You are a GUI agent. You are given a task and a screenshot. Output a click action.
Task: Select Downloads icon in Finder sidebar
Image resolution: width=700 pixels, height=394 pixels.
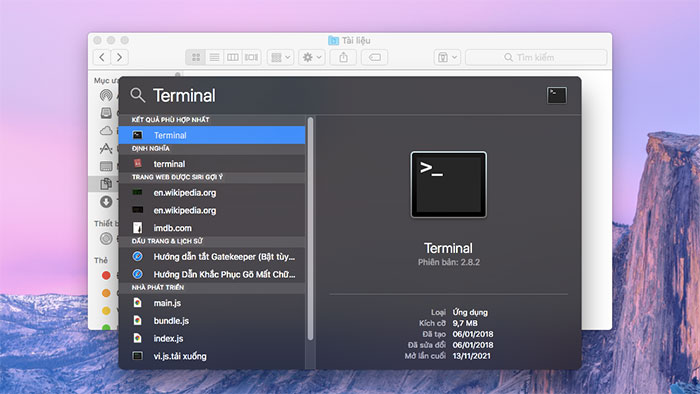click(106, 202)
